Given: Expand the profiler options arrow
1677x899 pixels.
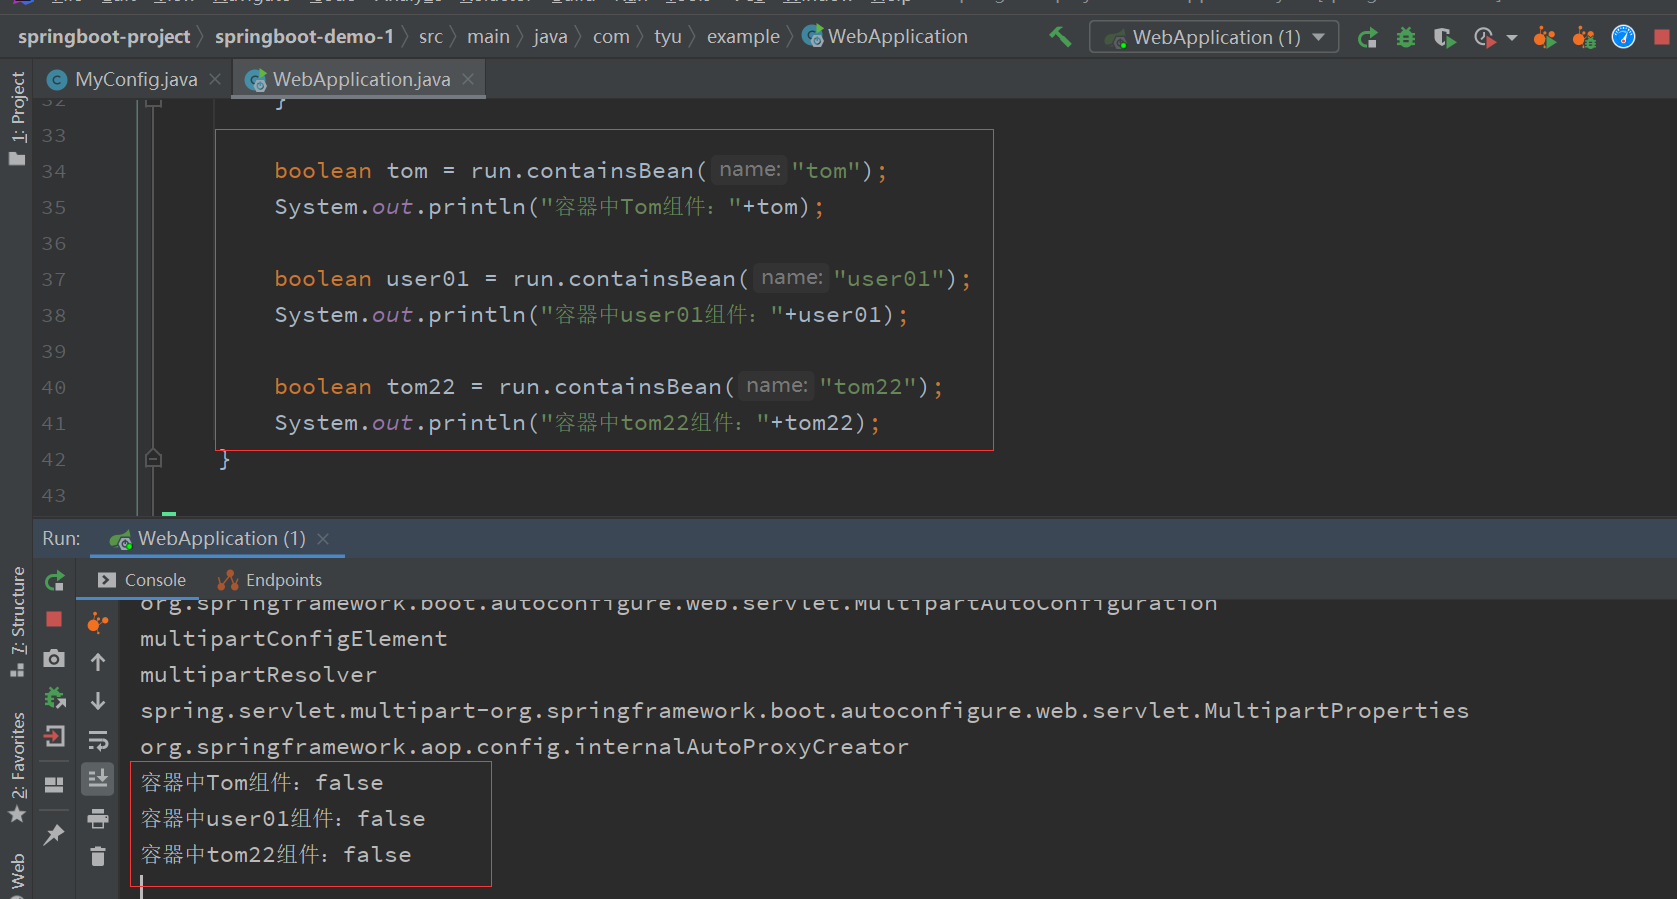Looking at the screenshot, I should pos(1512,38).
